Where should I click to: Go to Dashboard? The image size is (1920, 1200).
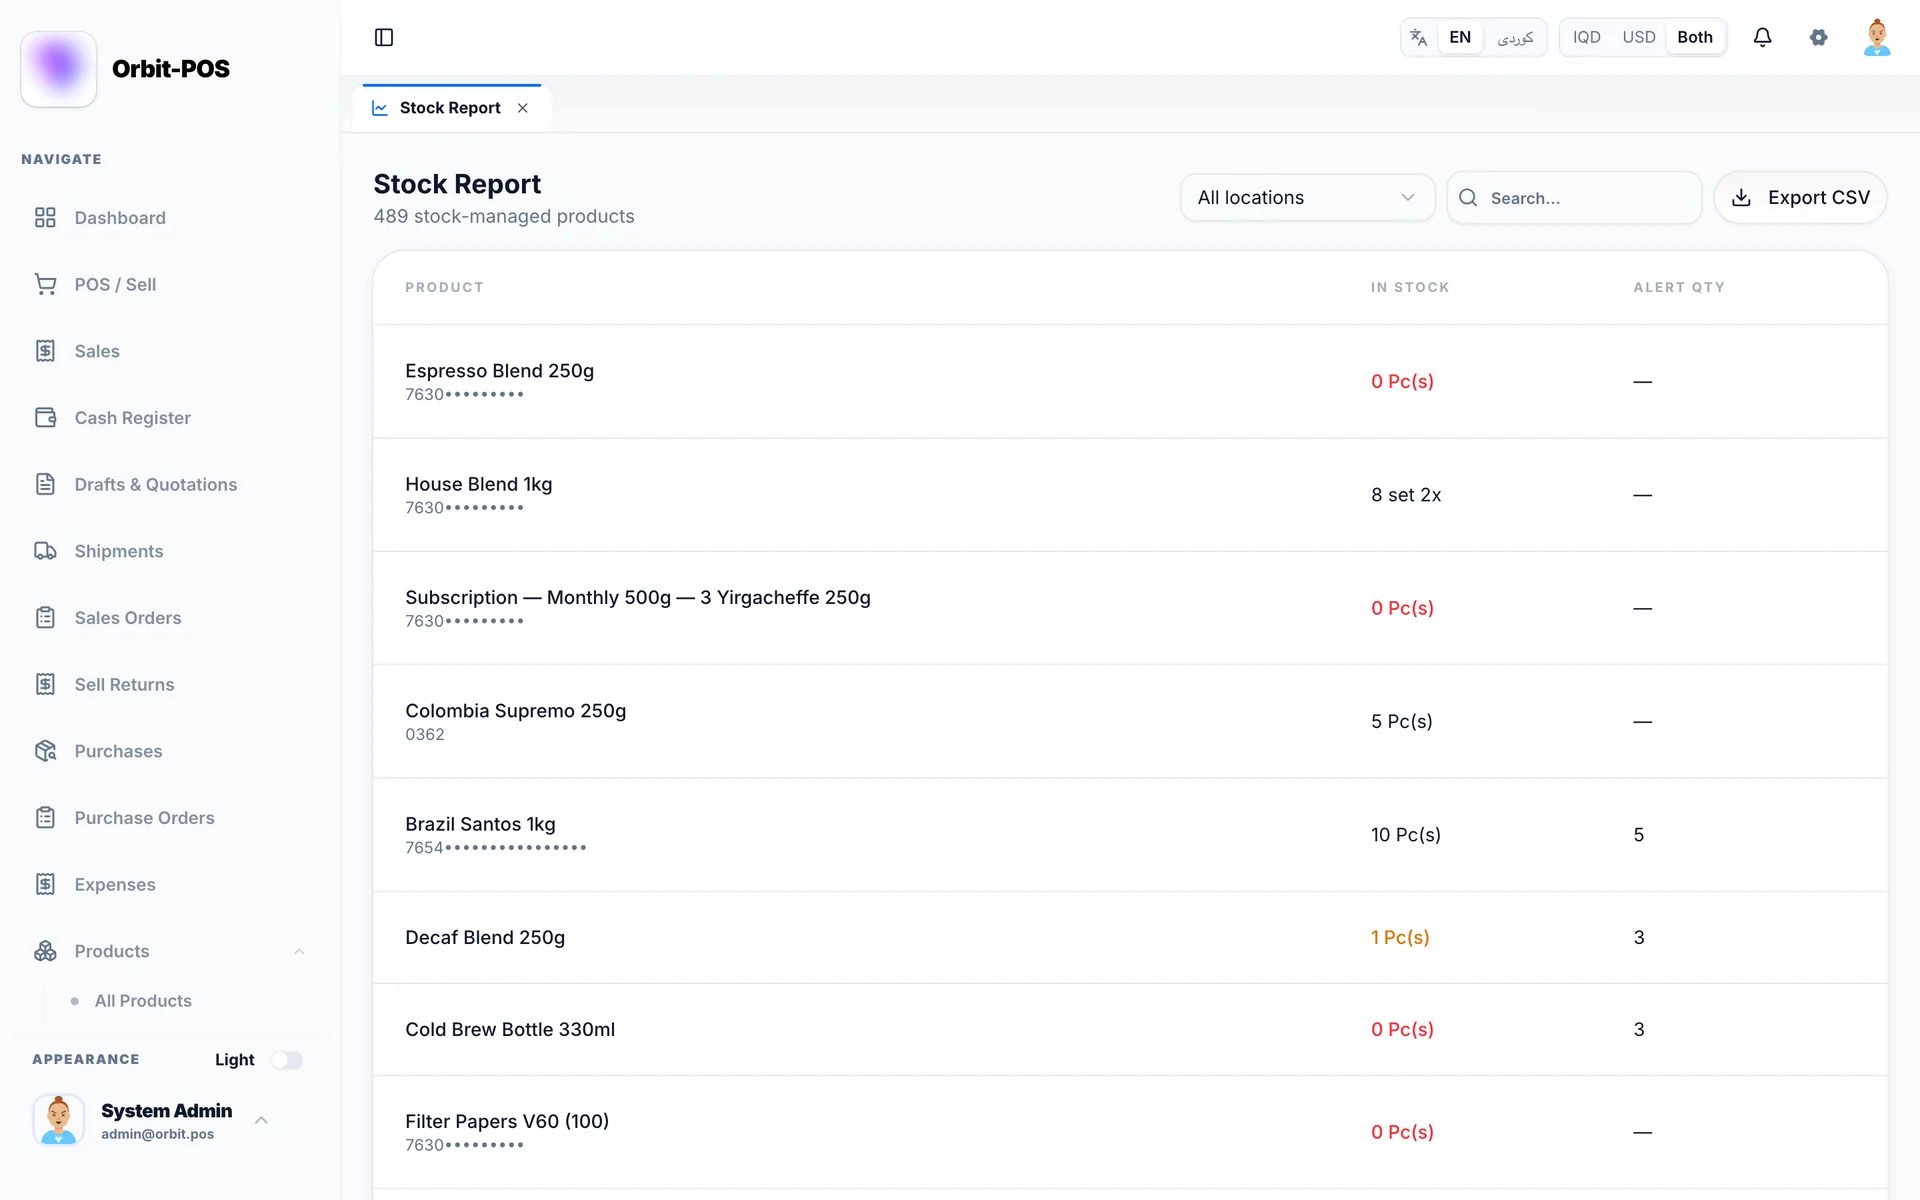(120, 218)
